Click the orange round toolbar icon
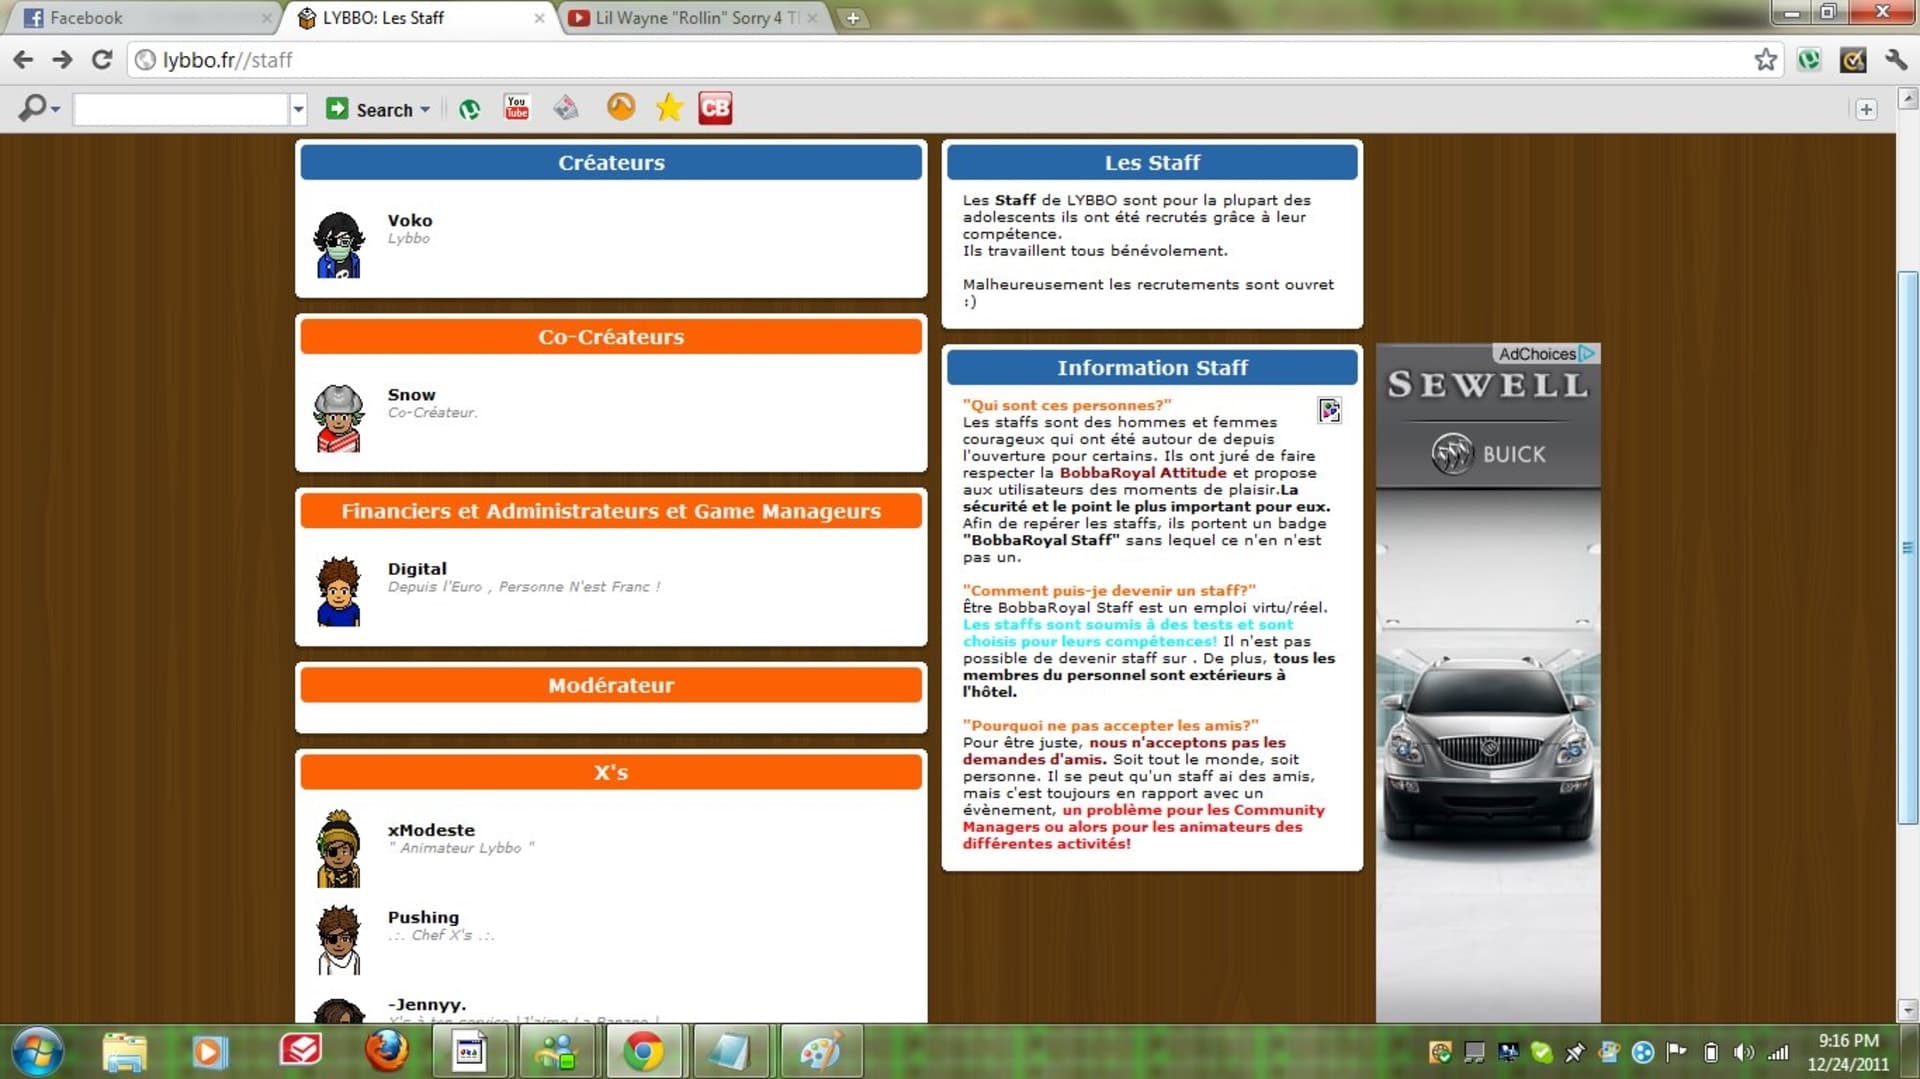 point(621,107)
